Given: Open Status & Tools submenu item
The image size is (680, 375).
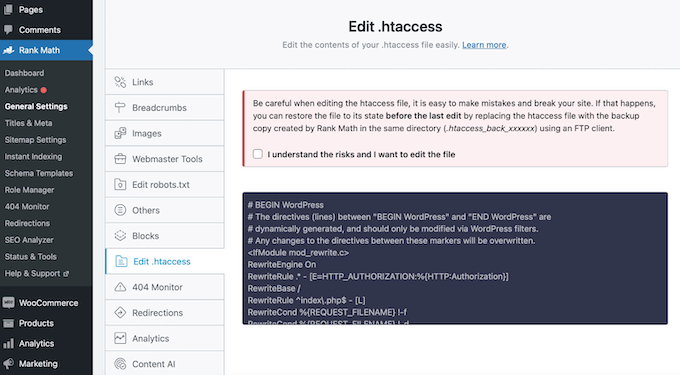Looking at the screenshot, I should click(30, 256).
